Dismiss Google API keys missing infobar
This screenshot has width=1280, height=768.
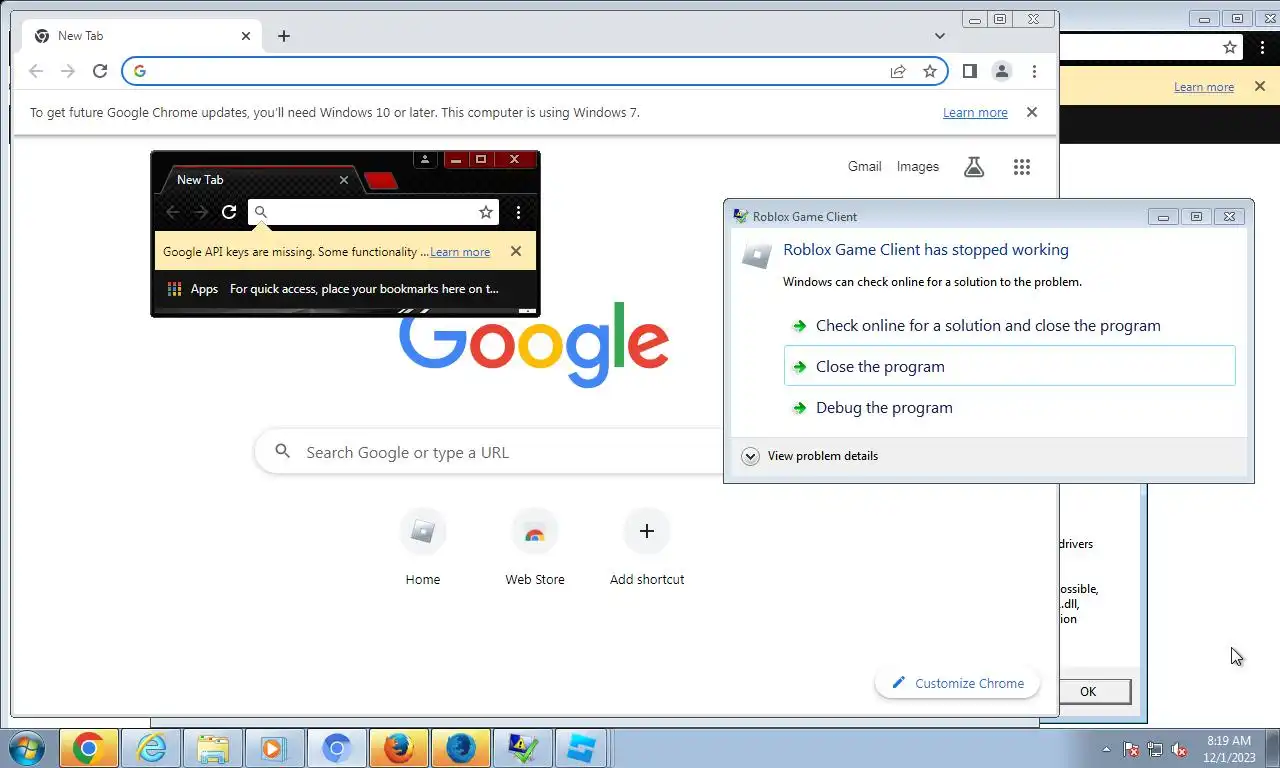(x=516, y=251)
